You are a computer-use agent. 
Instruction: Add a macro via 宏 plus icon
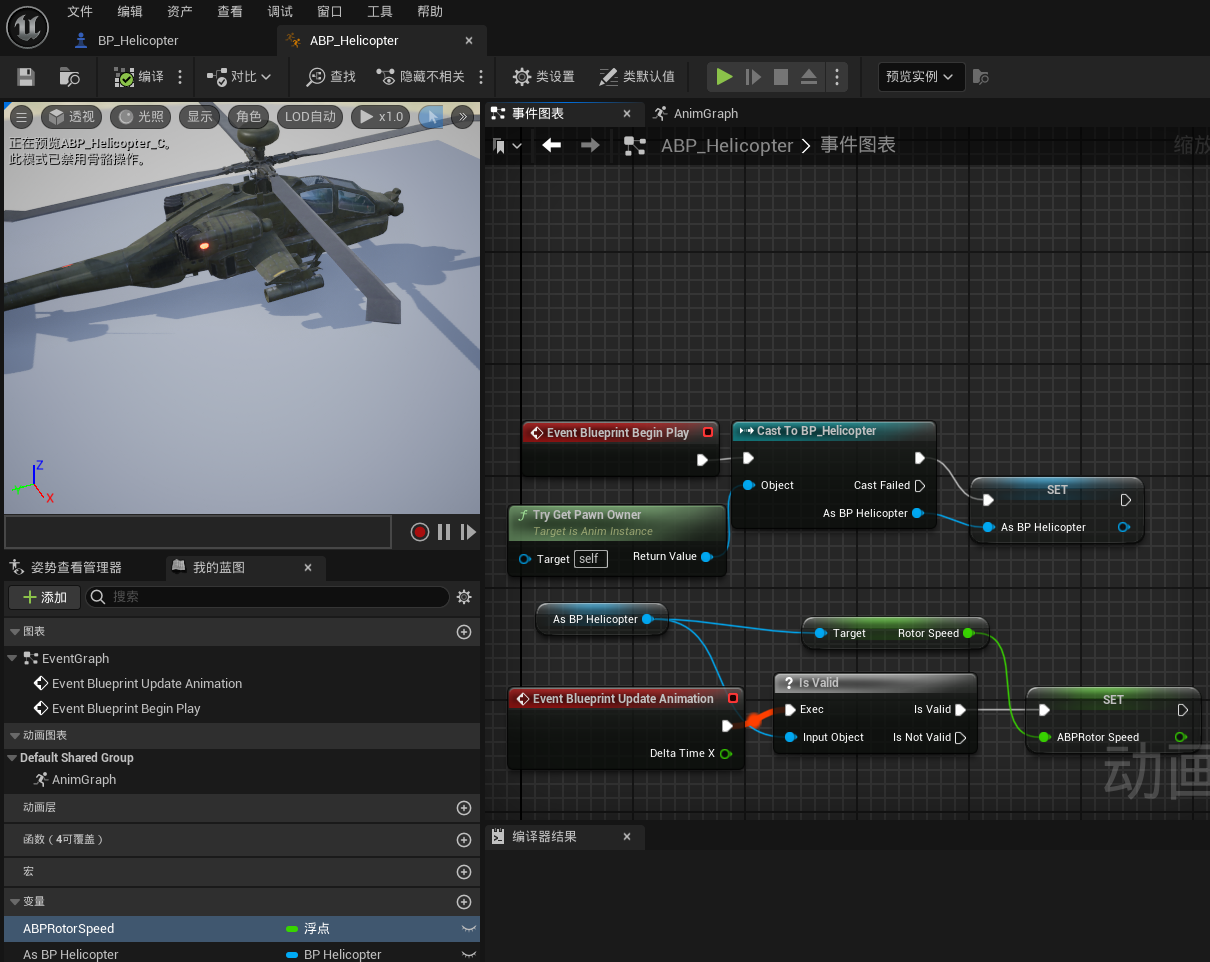point(464,872)
